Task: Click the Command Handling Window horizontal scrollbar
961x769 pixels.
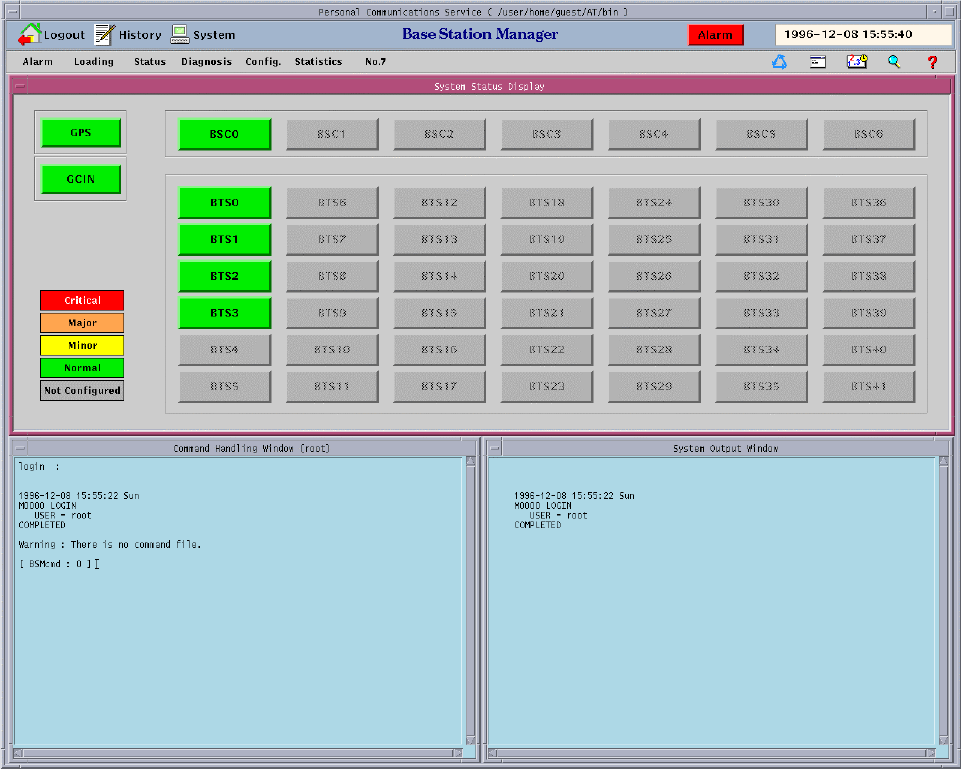Action: (238, 753)
